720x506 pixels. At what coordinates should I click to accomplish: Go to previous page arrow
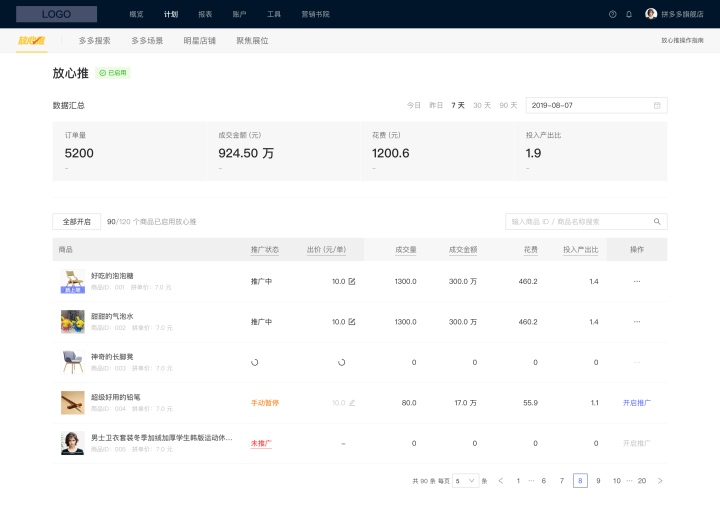point(501,481)
